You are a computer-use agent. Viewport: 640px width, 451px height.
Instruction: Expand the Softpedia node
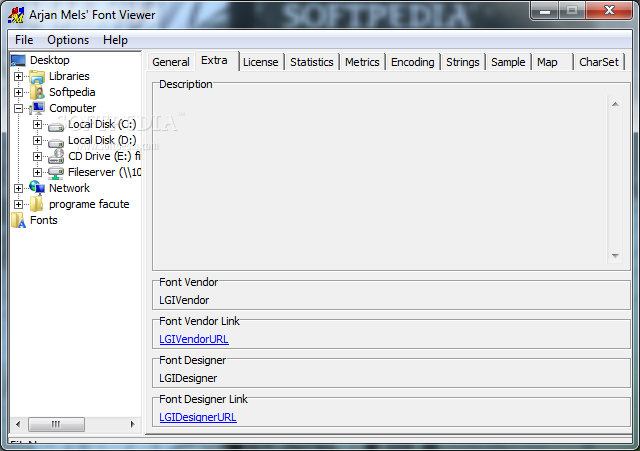(x=18, y=92)
